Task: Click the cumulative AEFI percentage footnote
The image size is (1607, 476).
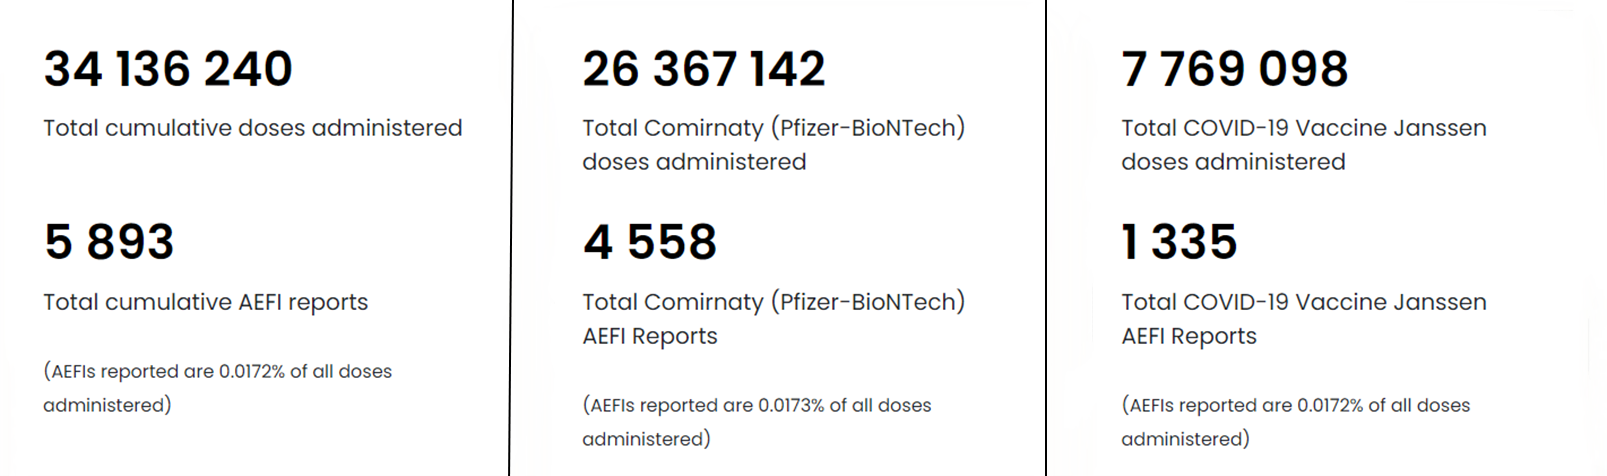Action: (217, 388)
